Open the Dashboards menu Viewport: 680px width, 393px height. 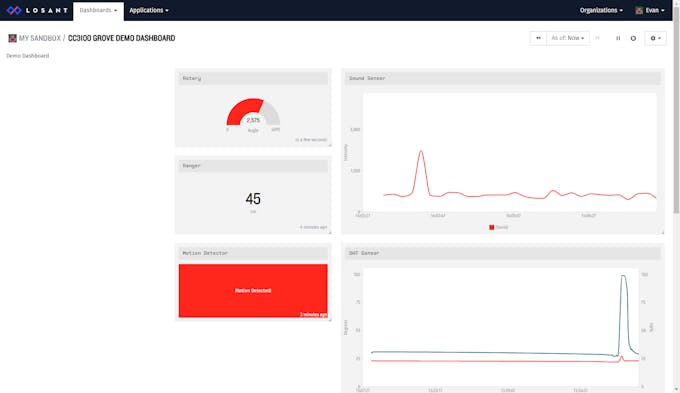[98, 10]
